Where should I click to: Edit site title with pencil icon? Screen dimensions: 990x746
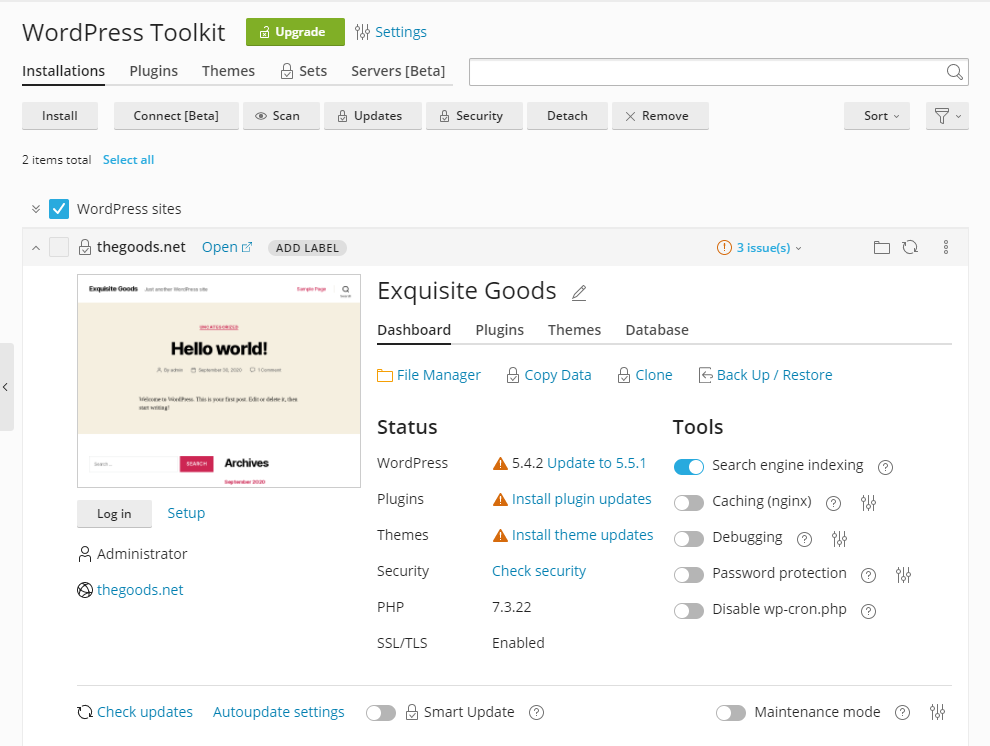(579, 293)
